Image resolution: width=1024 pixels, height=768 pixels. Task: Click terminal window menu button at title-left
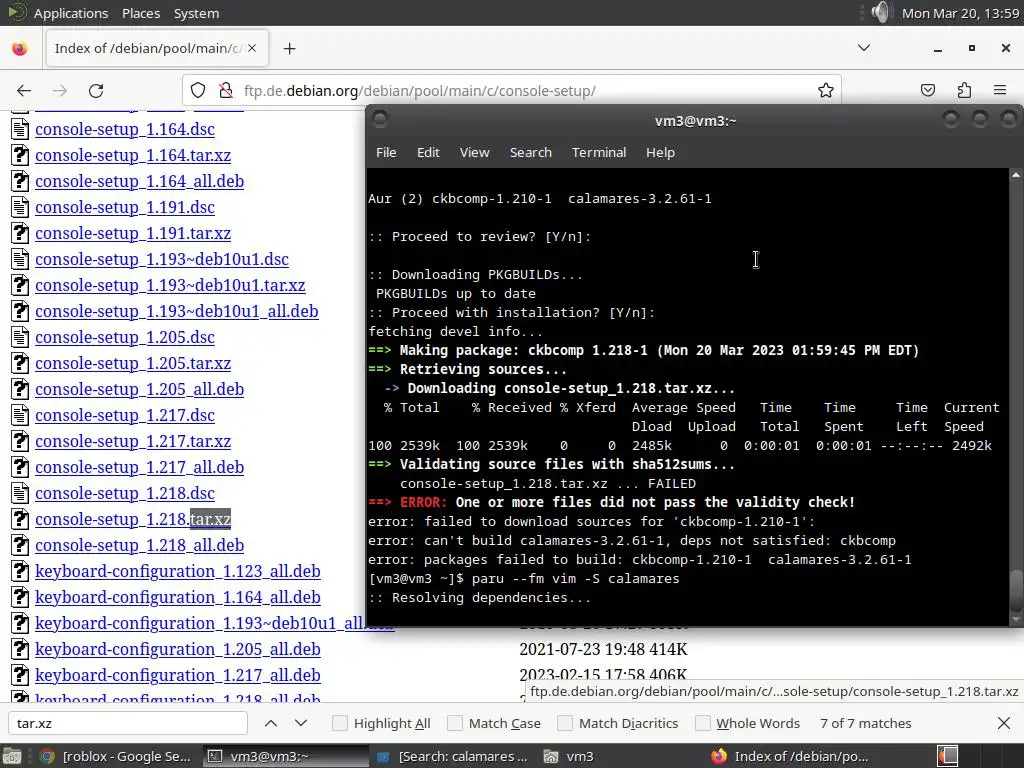pos(380,120)
